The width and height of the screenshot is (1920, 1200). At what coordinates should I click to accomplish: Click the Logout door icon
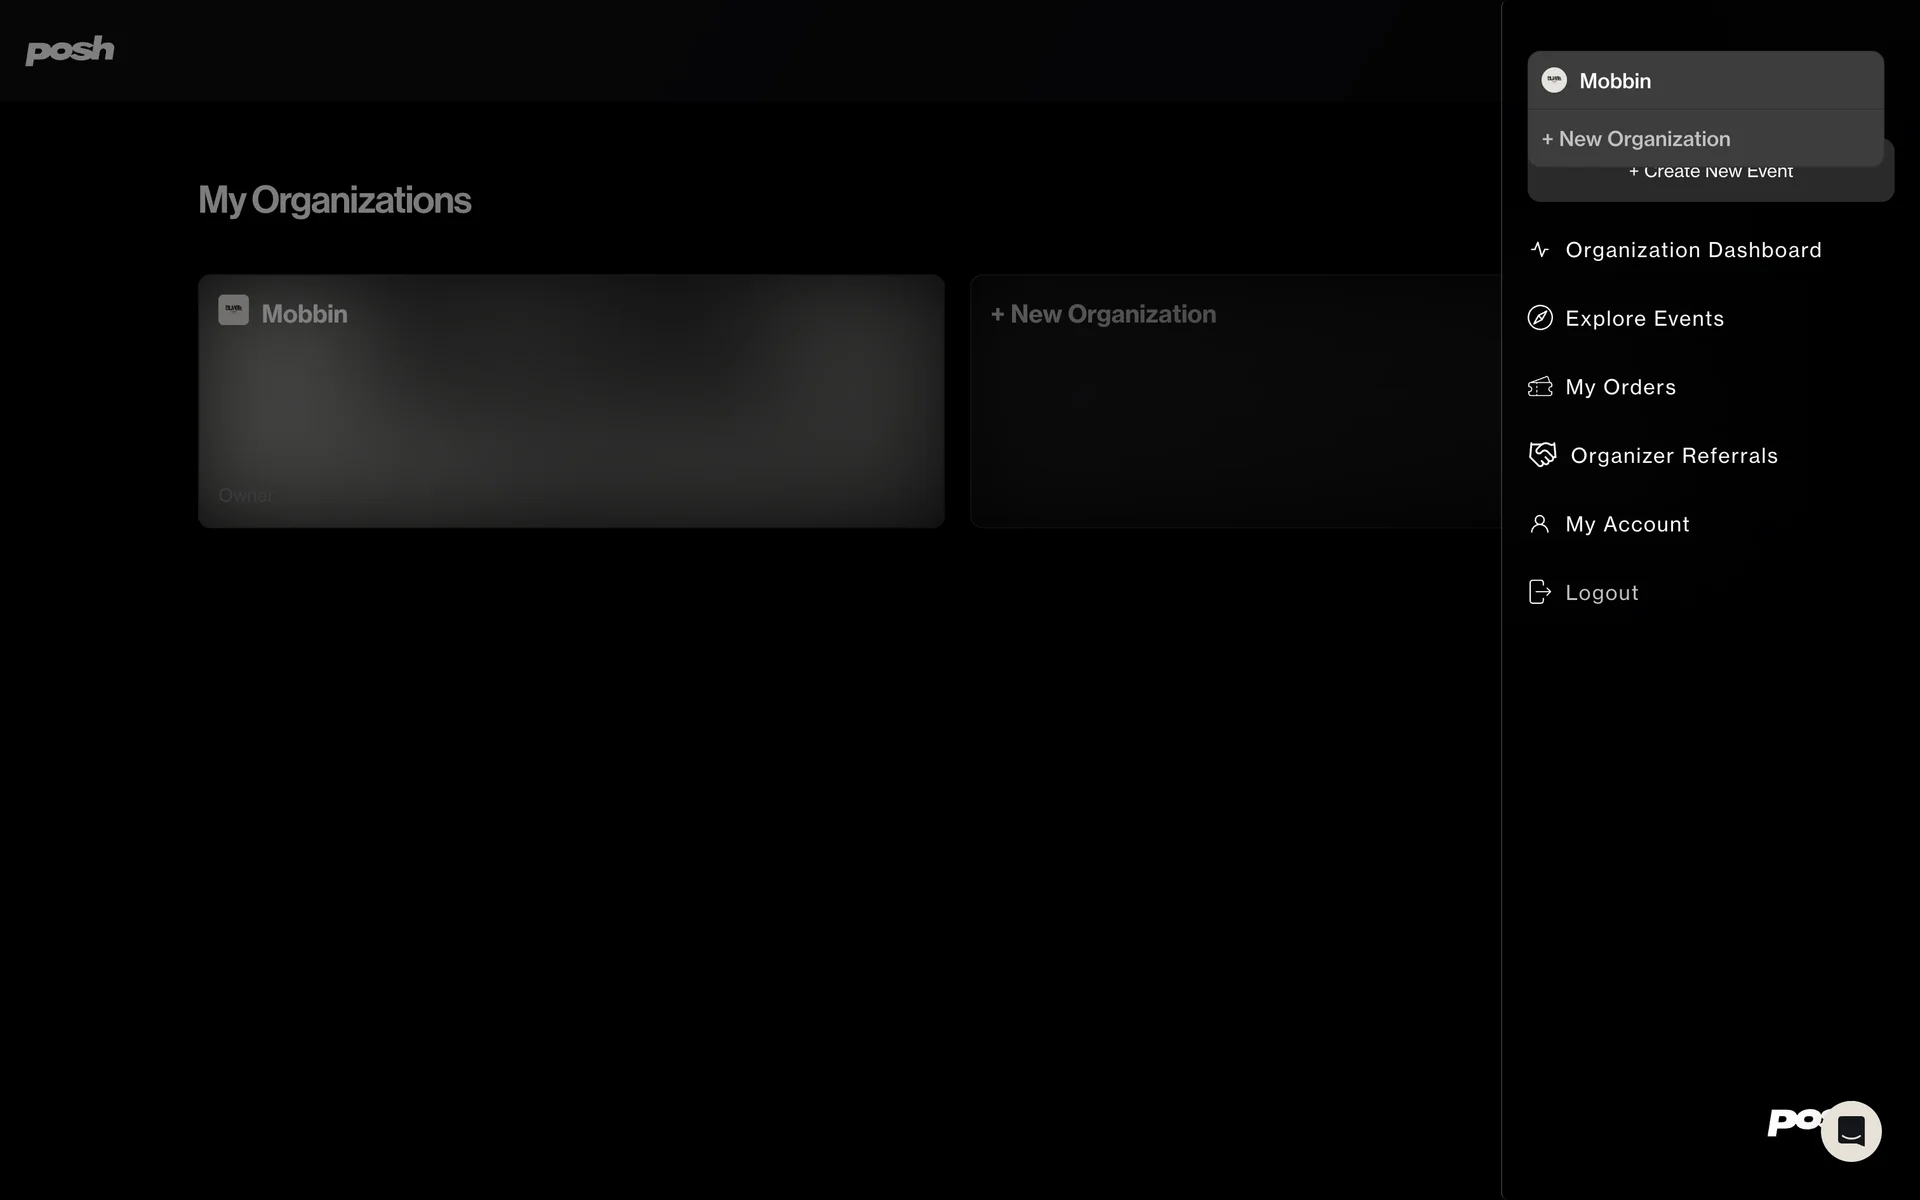1540,592
